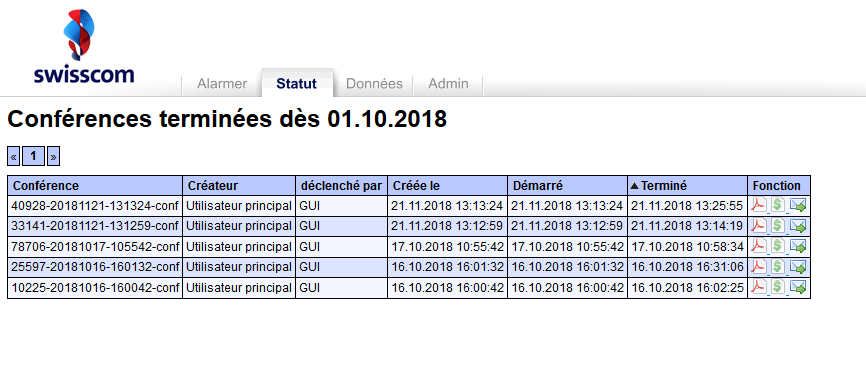Send email report for conference 40928-20181121-131324-conf

pyautogui.click(x=798, y=205)
